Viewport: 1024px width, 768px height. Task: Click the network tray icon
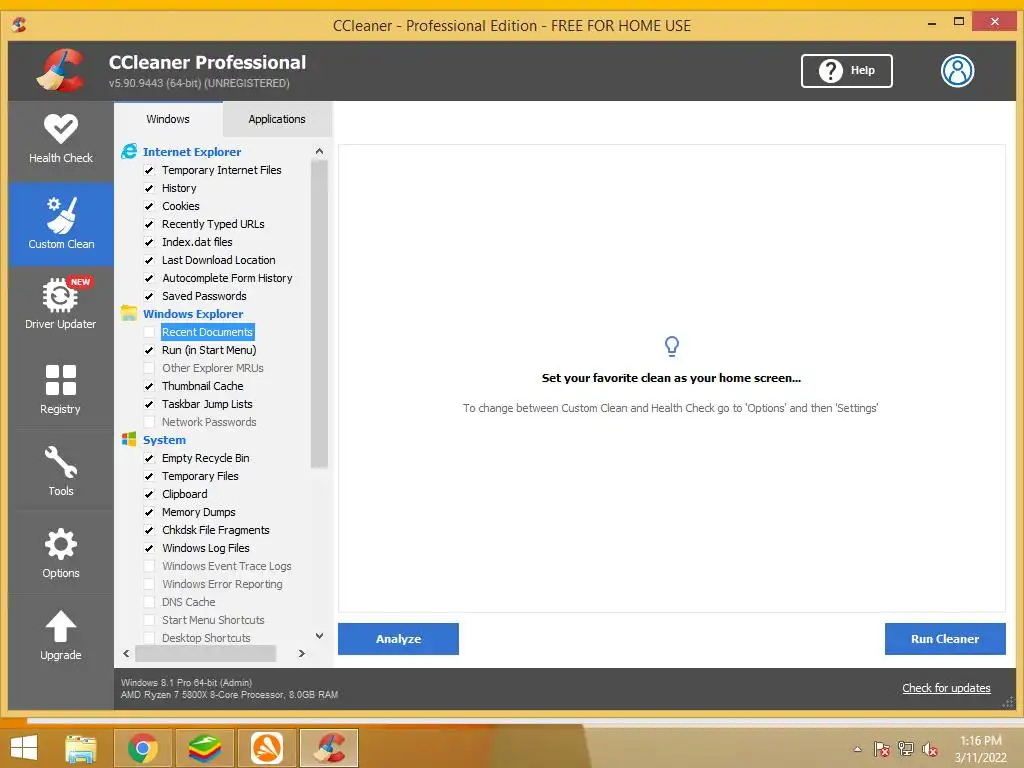coord(906,749)
